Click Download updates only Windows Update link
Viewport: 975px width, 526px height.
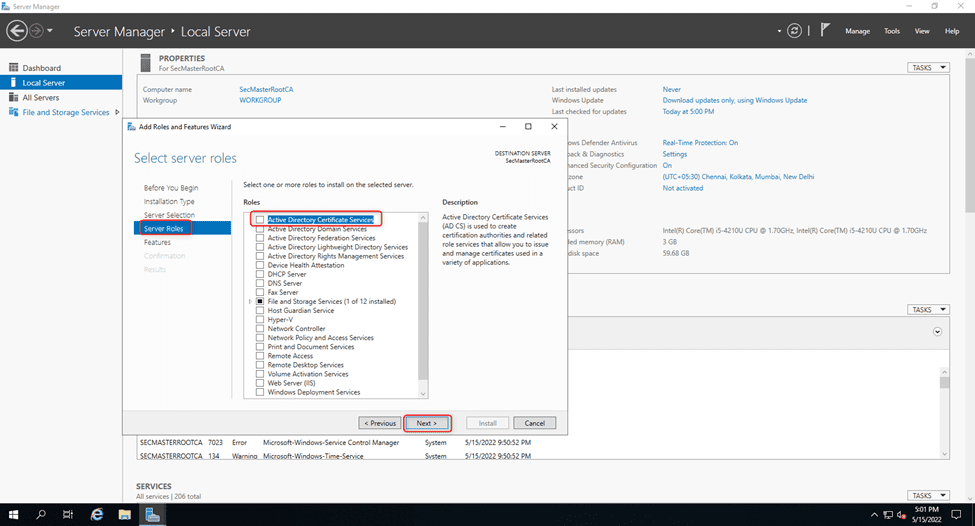[x=734, y=100]
